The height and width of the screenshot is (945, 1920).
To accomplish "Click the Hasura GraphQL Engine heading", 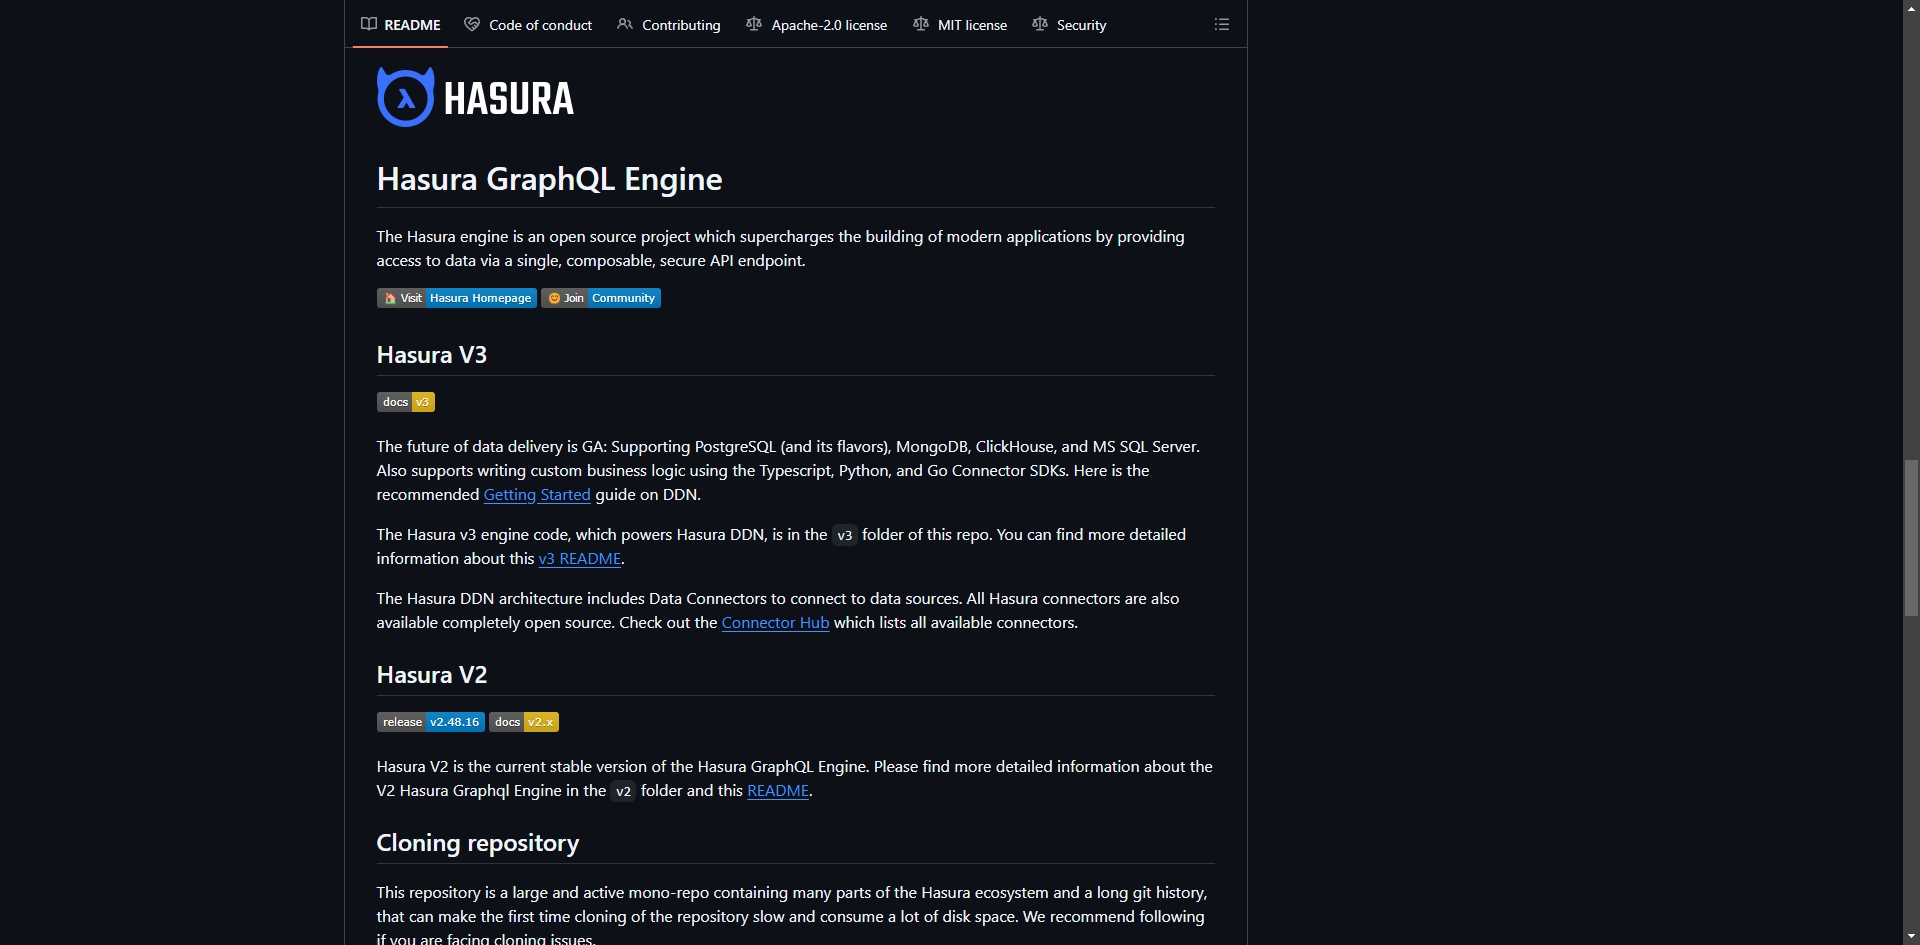I will point(550,179).
